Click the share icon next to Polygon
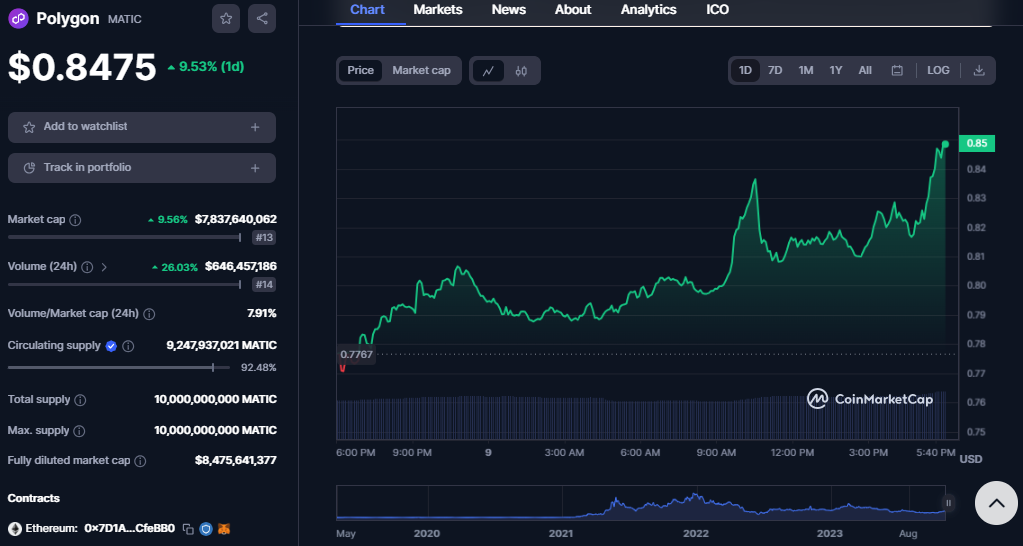The height and width of the screenshot is (546, 1023). tap(262, 18)
